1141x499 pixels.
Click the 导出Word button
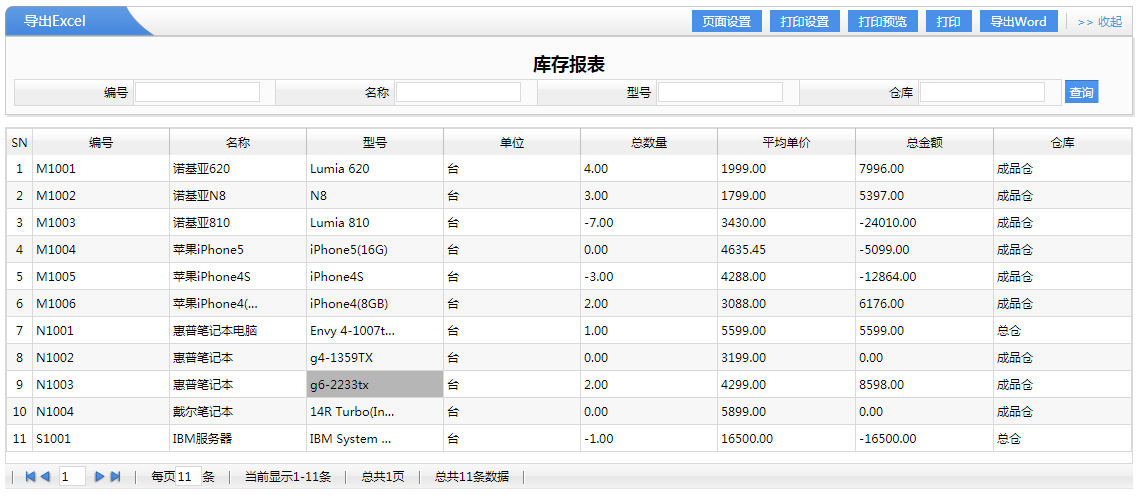click(1018, 21)
